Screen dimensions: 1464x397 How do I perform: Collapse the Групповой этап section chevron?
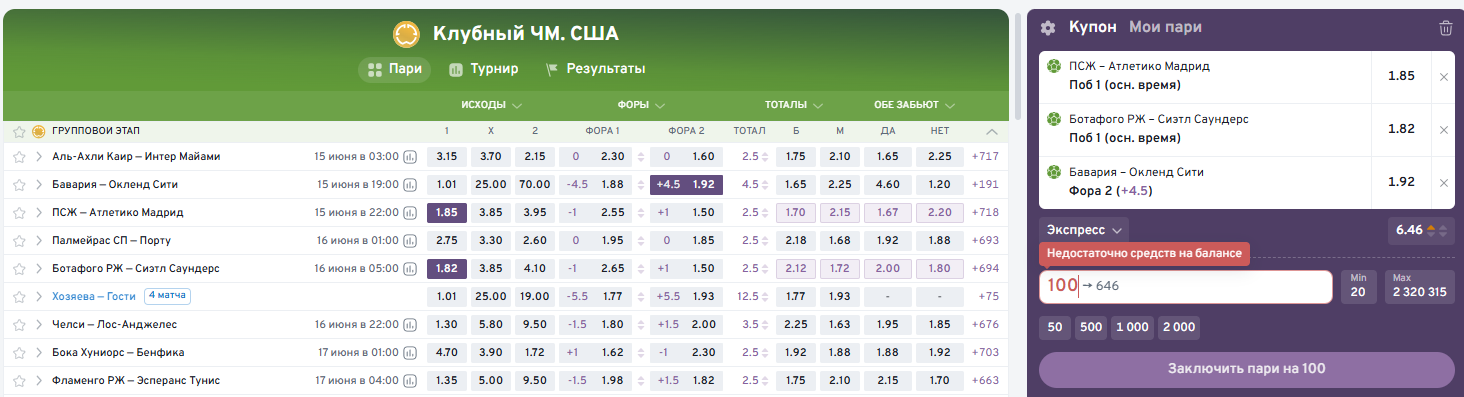(x=992, y=131)
